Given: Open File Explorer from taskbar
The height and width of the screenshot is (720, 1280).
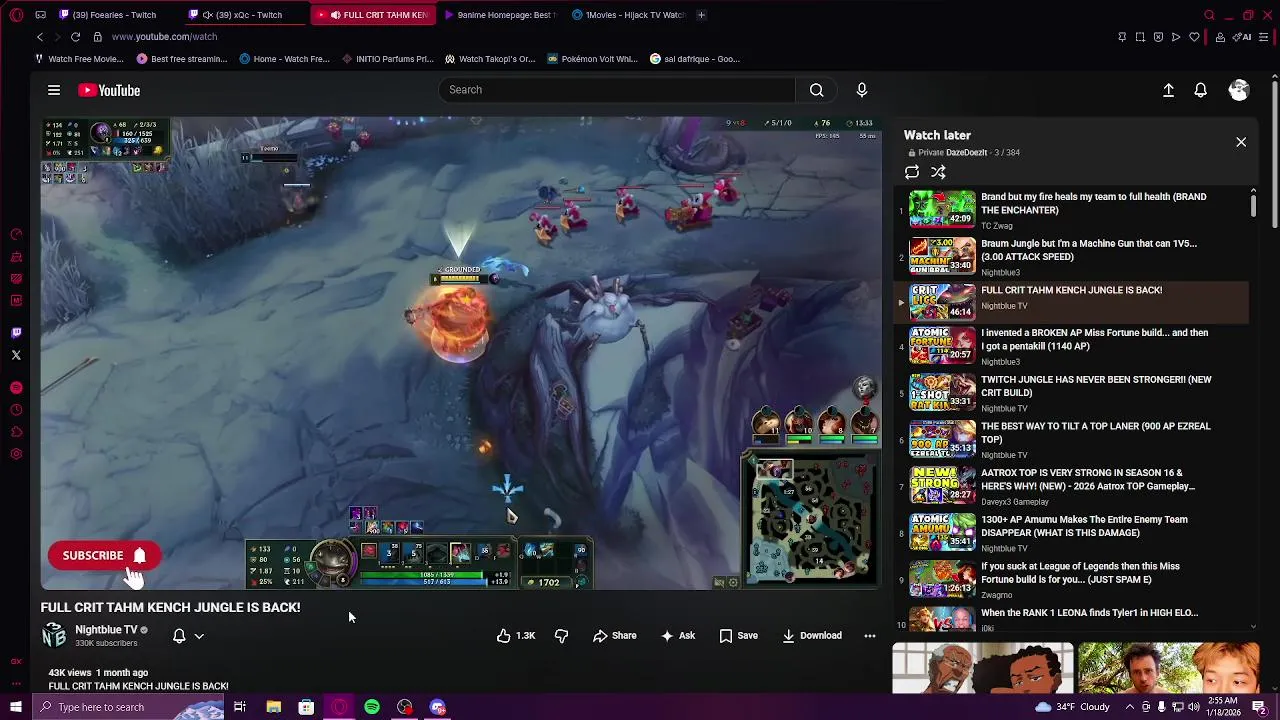Looking at the screenshot, I should pos(273,707).
